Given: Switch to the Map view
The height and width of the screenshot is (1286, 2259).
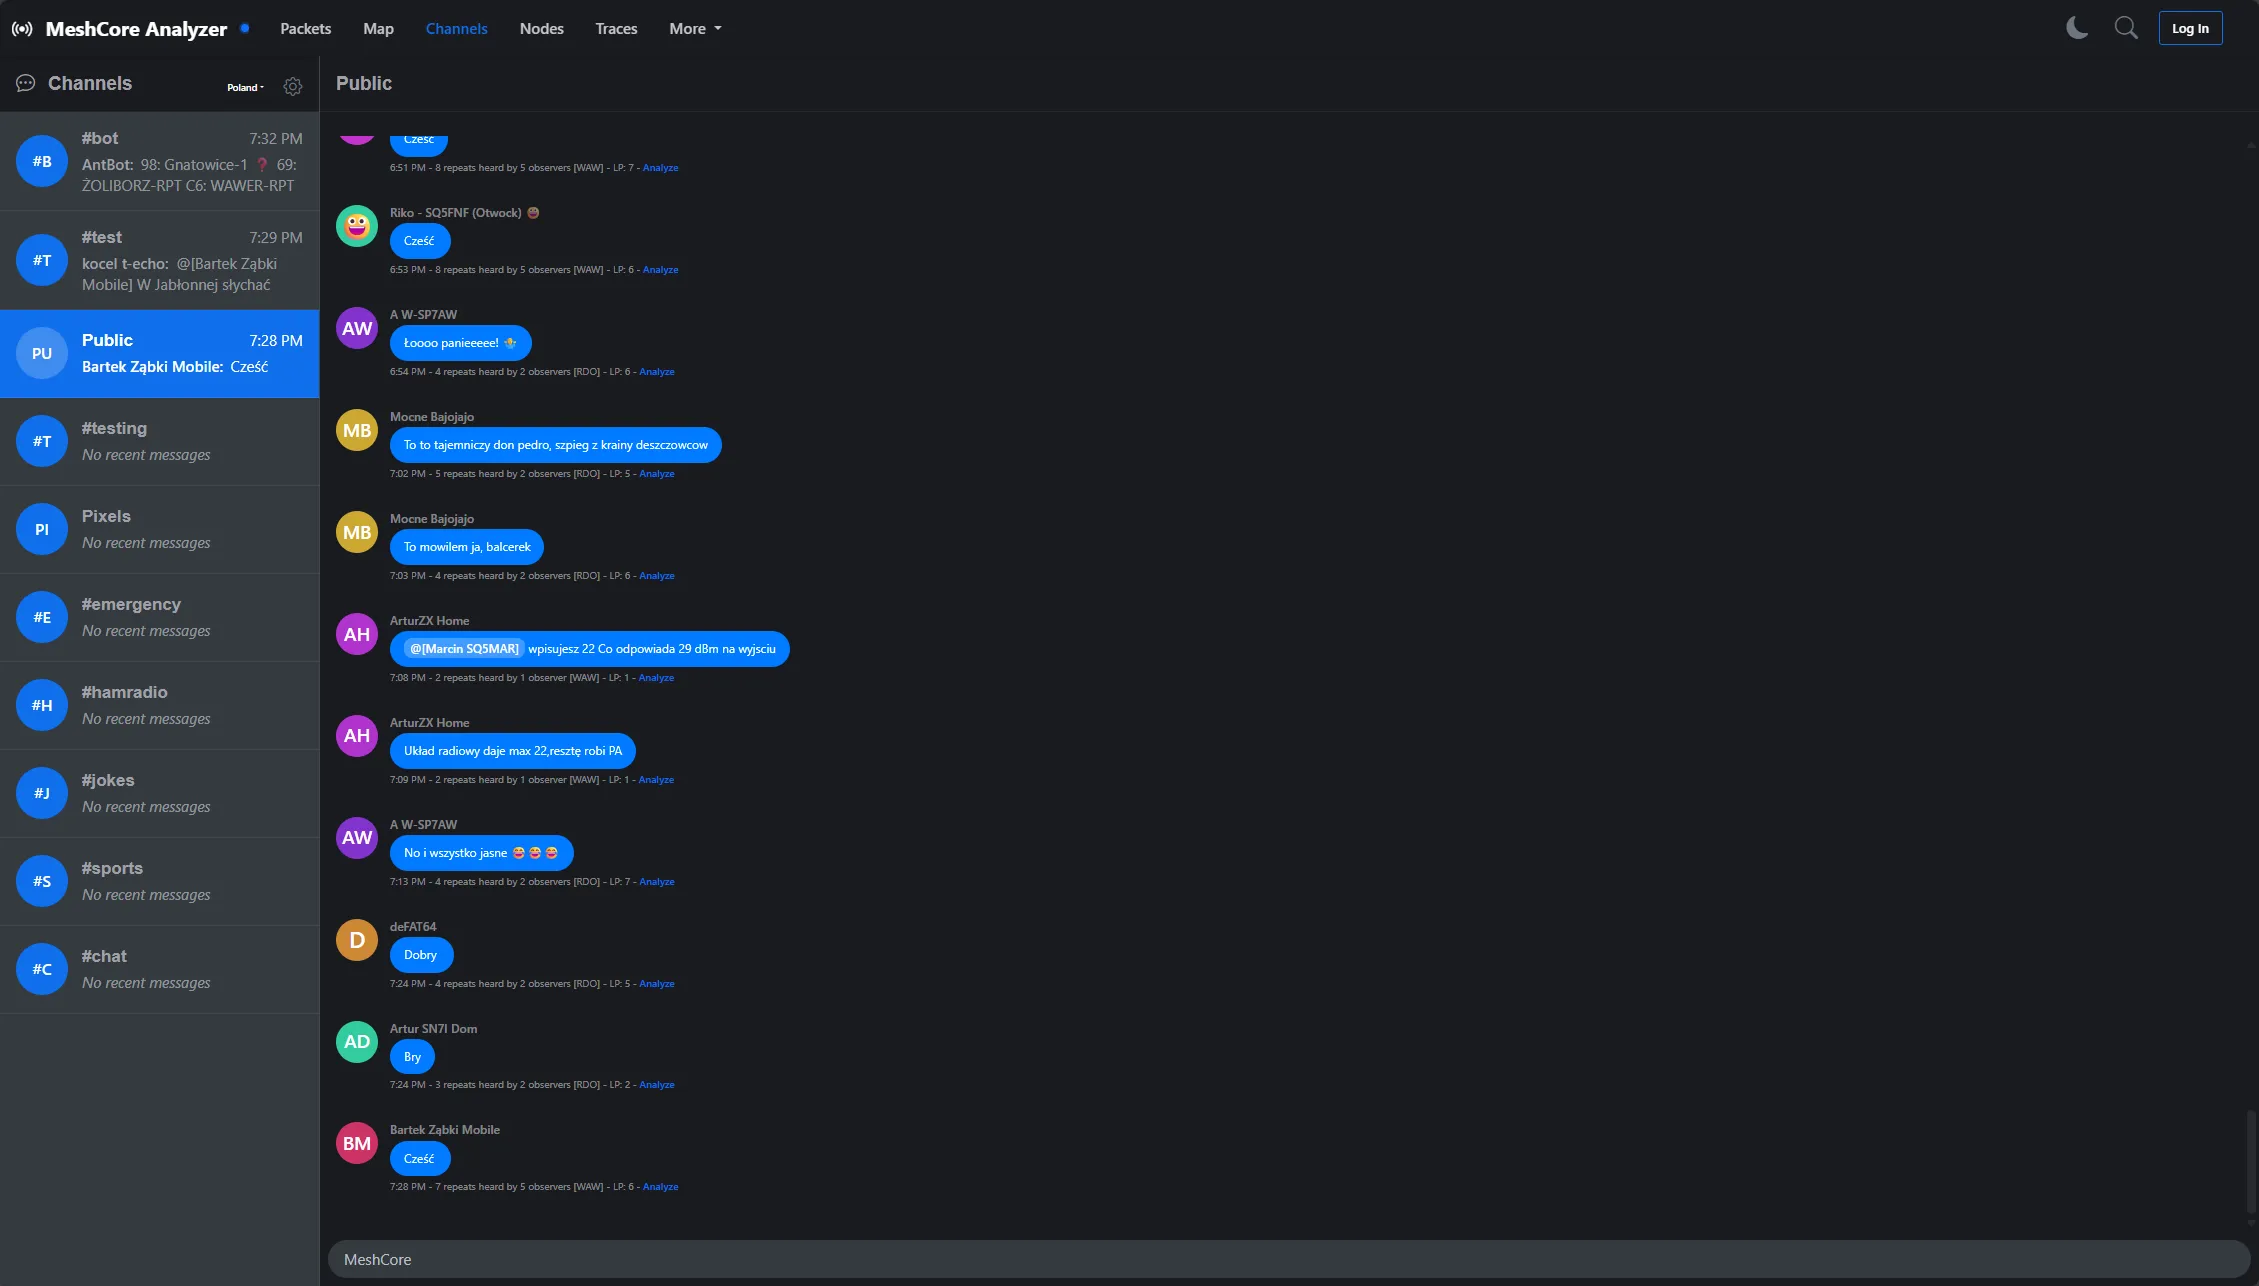Looking at the screenshot, I should pos(378,29).
